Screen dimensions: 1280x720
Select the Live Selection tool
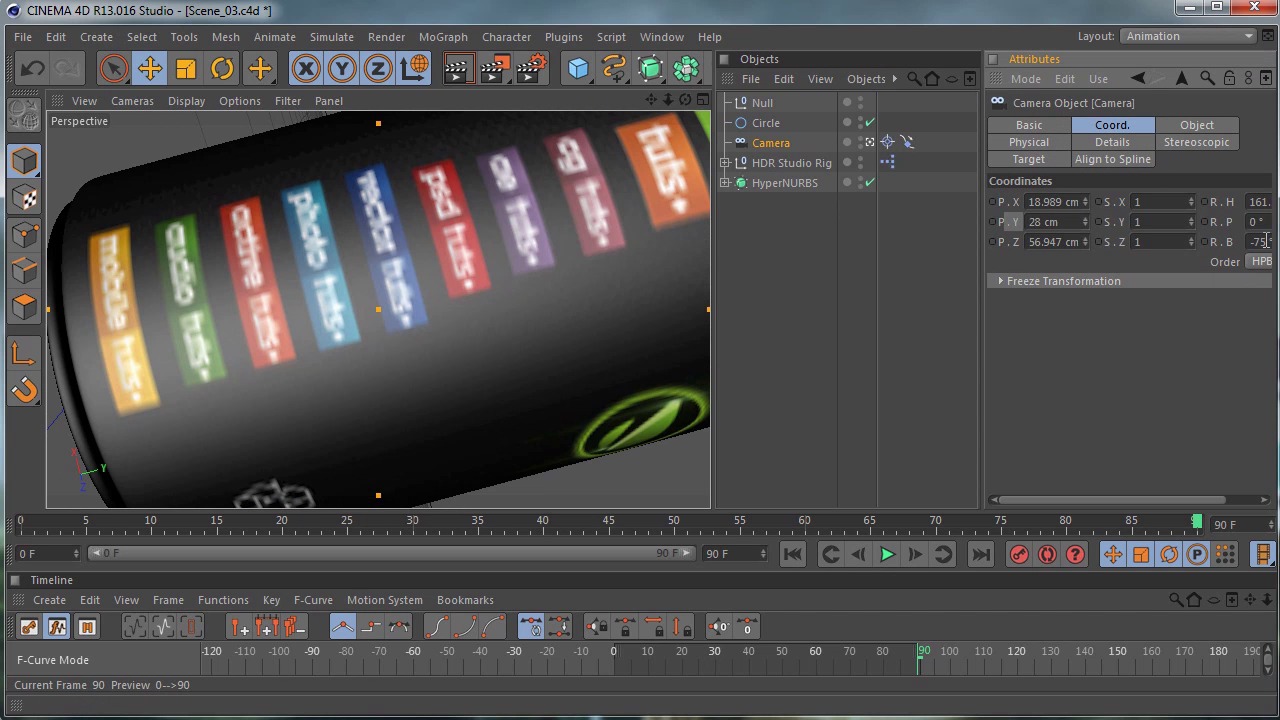[x=113, y=68]
